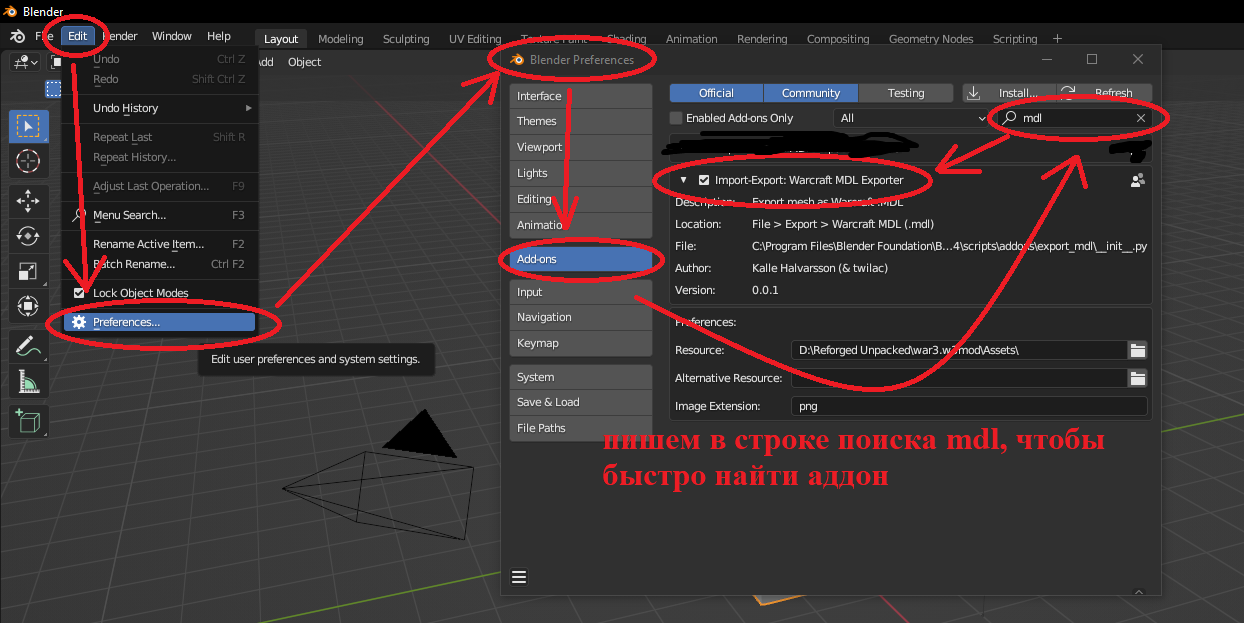Open the Preferences hamburger menu
The image size is (1244, 623).
519,577
